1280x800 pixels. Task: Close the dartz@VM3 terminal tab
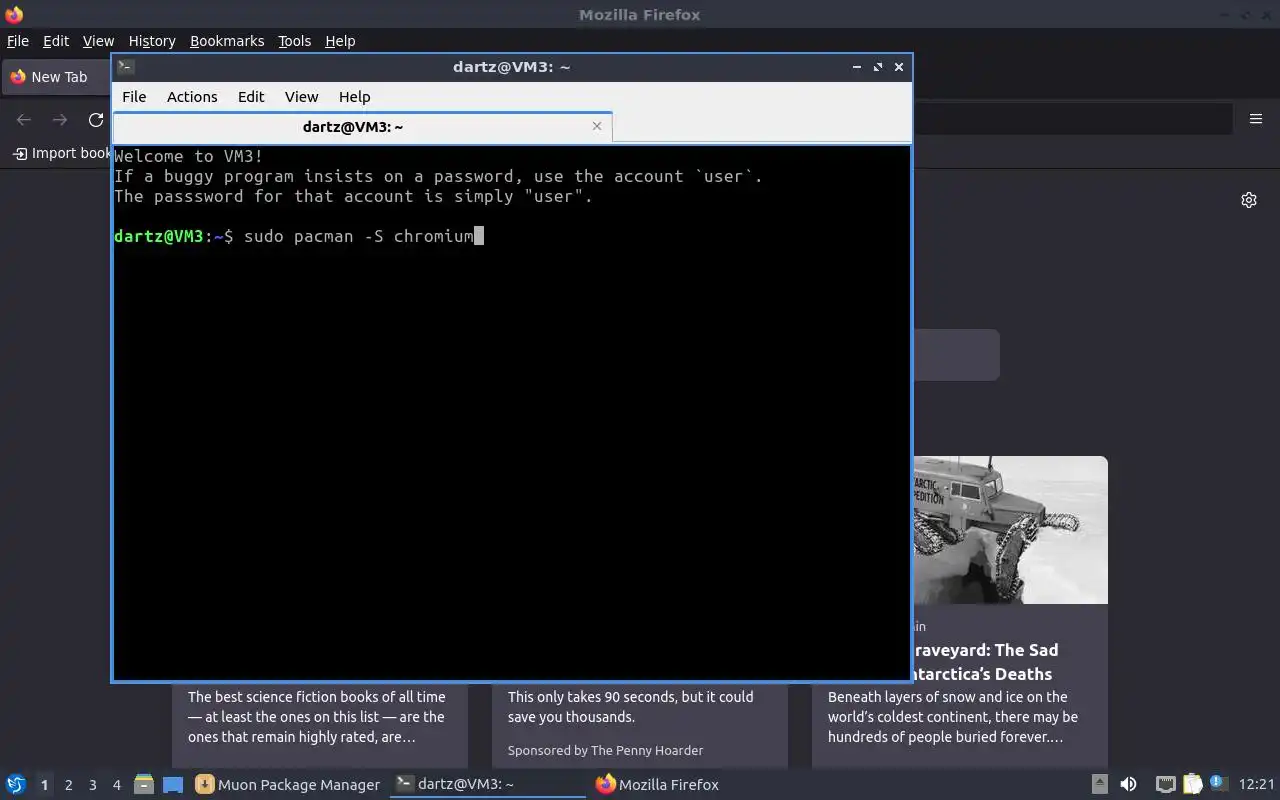click(597, 126)
